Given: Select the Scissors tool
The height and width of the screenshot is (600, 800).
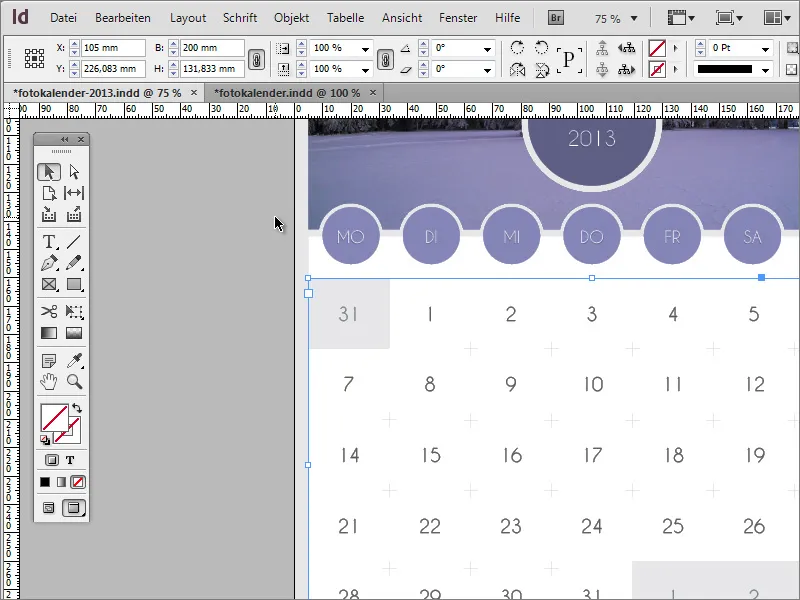Looking at the screenshot, I should tap(49, 311).
